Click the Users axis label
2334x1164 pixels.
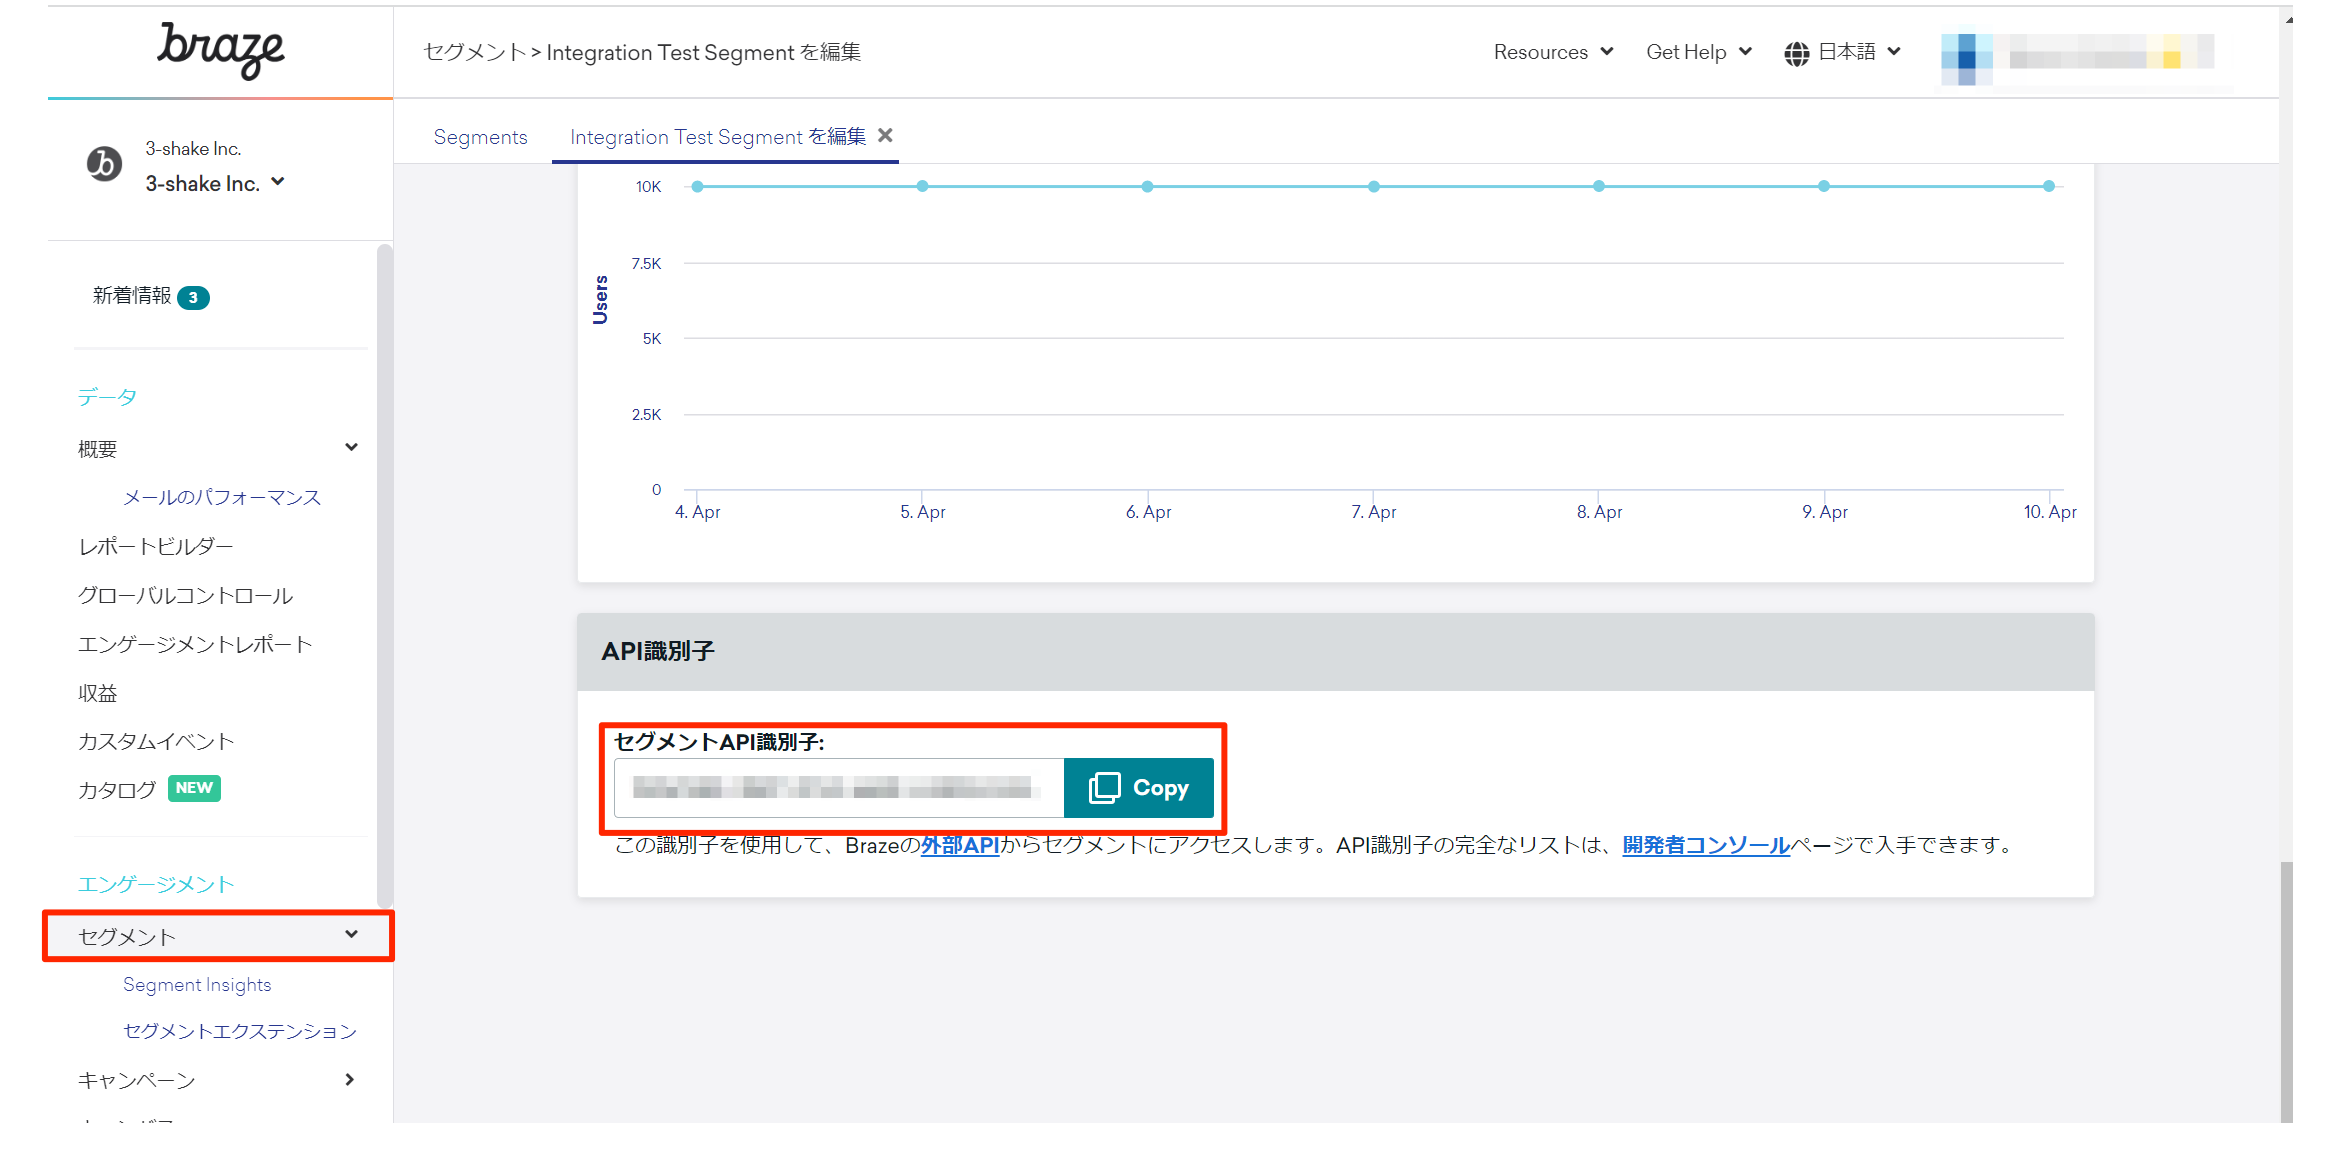tap(600, 300)
